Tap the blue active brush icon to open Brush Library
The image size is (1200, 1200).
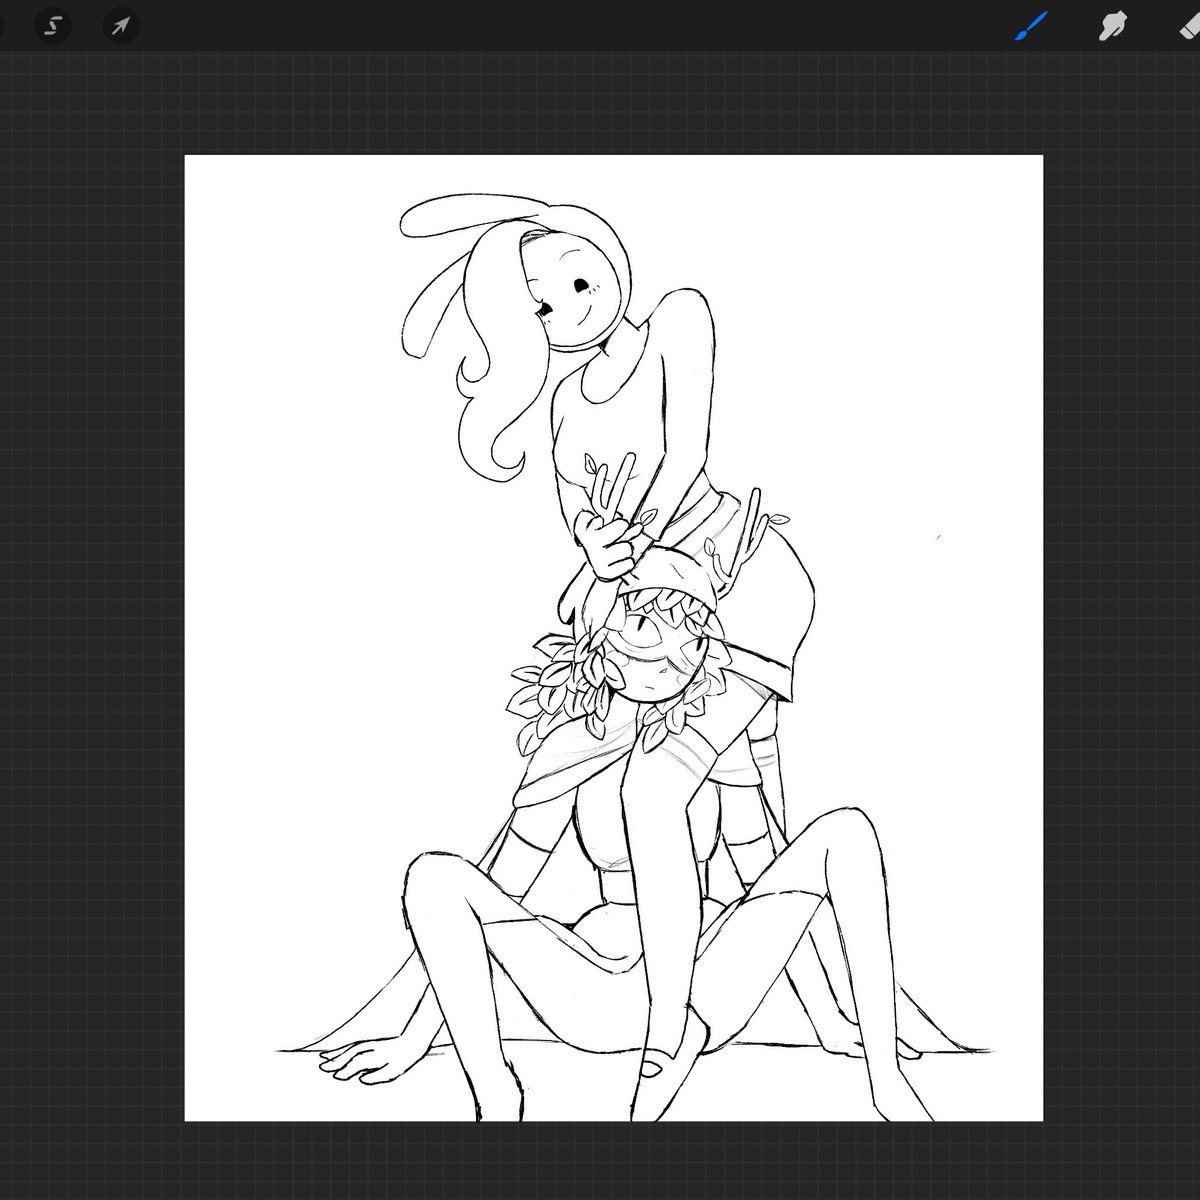[1031, 23]
